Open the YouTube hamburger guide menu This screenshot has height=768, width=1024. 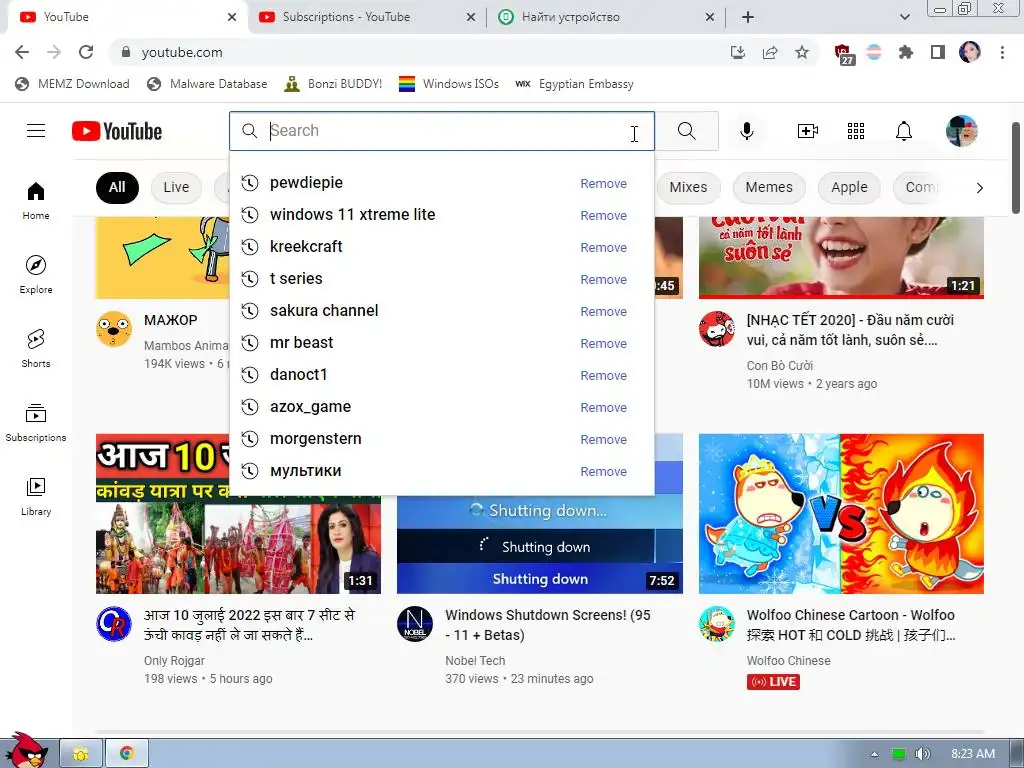click(x=36, y=131)
